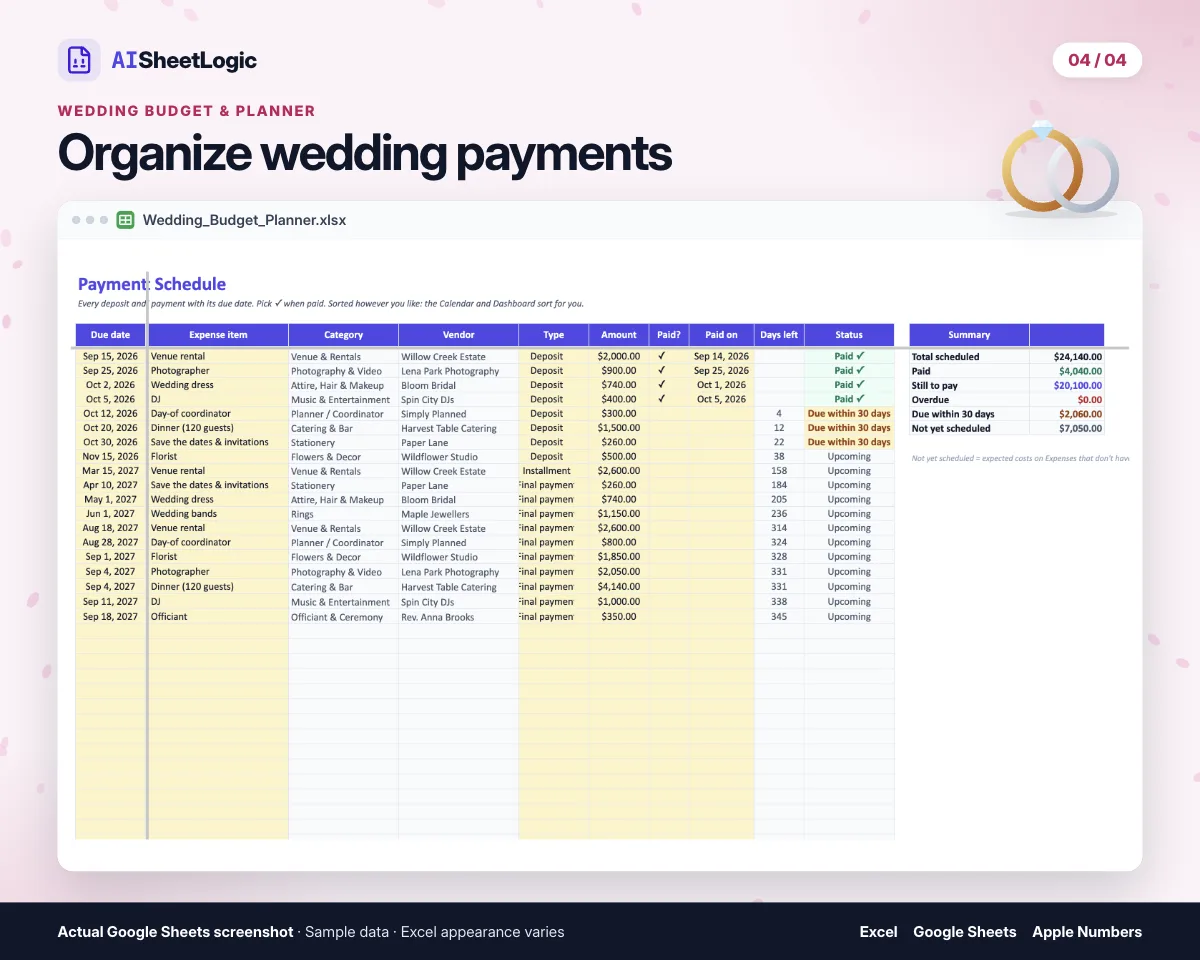The width and height of the screenshot is (1200, 960).
Task: Click the Still to pay summary label
Action: coord(935,385)
